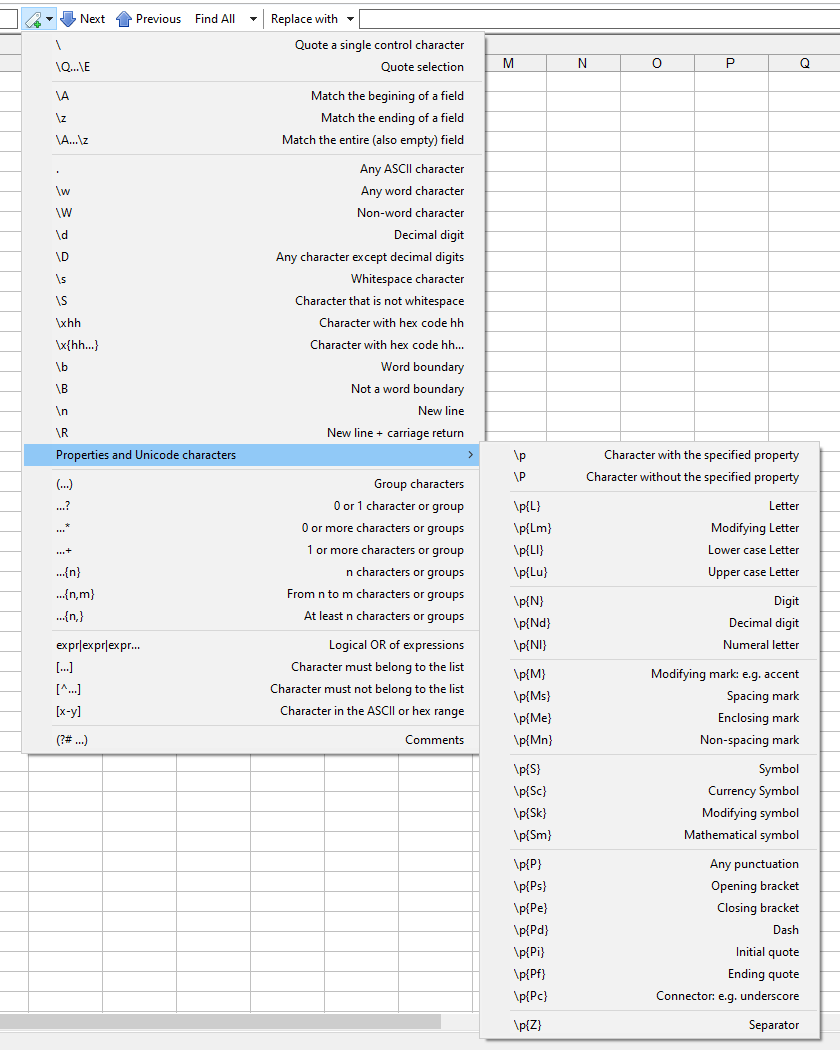The height and width of the screenshot is (1050, 840).
Task: Click inside the Replace with text field
Action: point(598,19)
